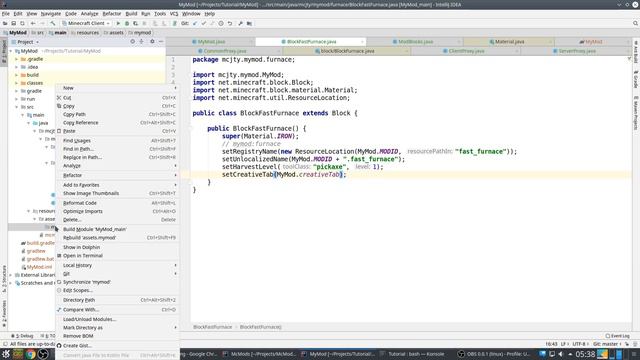The width and height of the screenshot is (640, 360).
Task: Start debugging with the bug icon
Action: pos(127,24)
